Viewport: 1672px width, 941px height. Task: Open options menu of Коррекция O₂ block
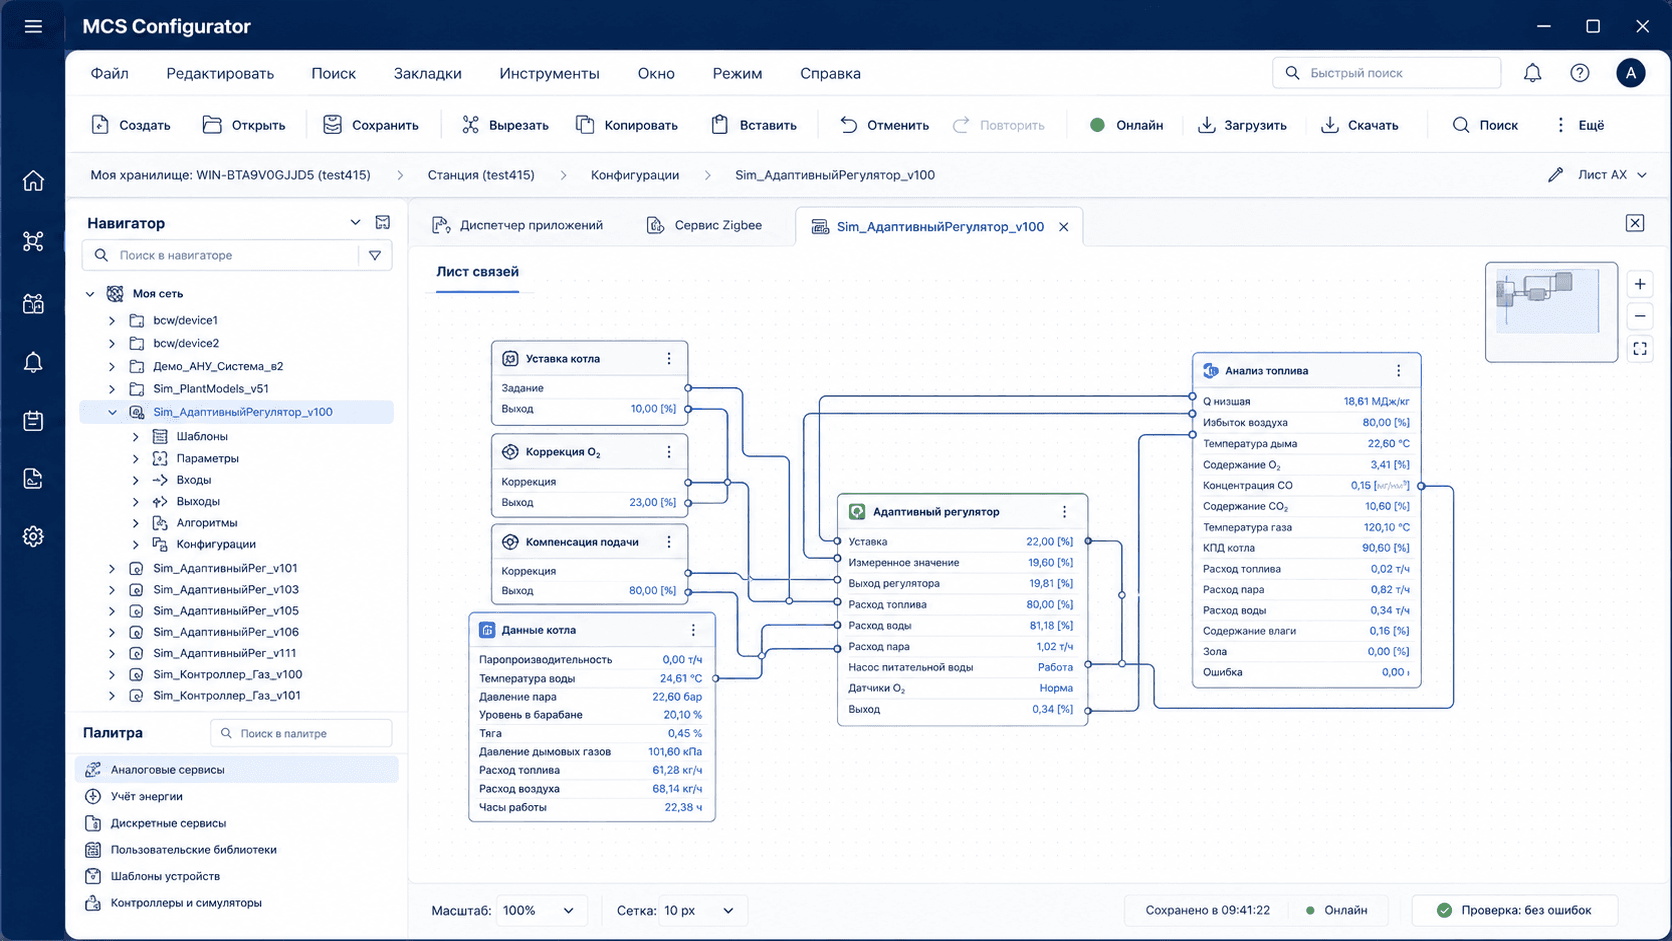(x=669, y=452)
